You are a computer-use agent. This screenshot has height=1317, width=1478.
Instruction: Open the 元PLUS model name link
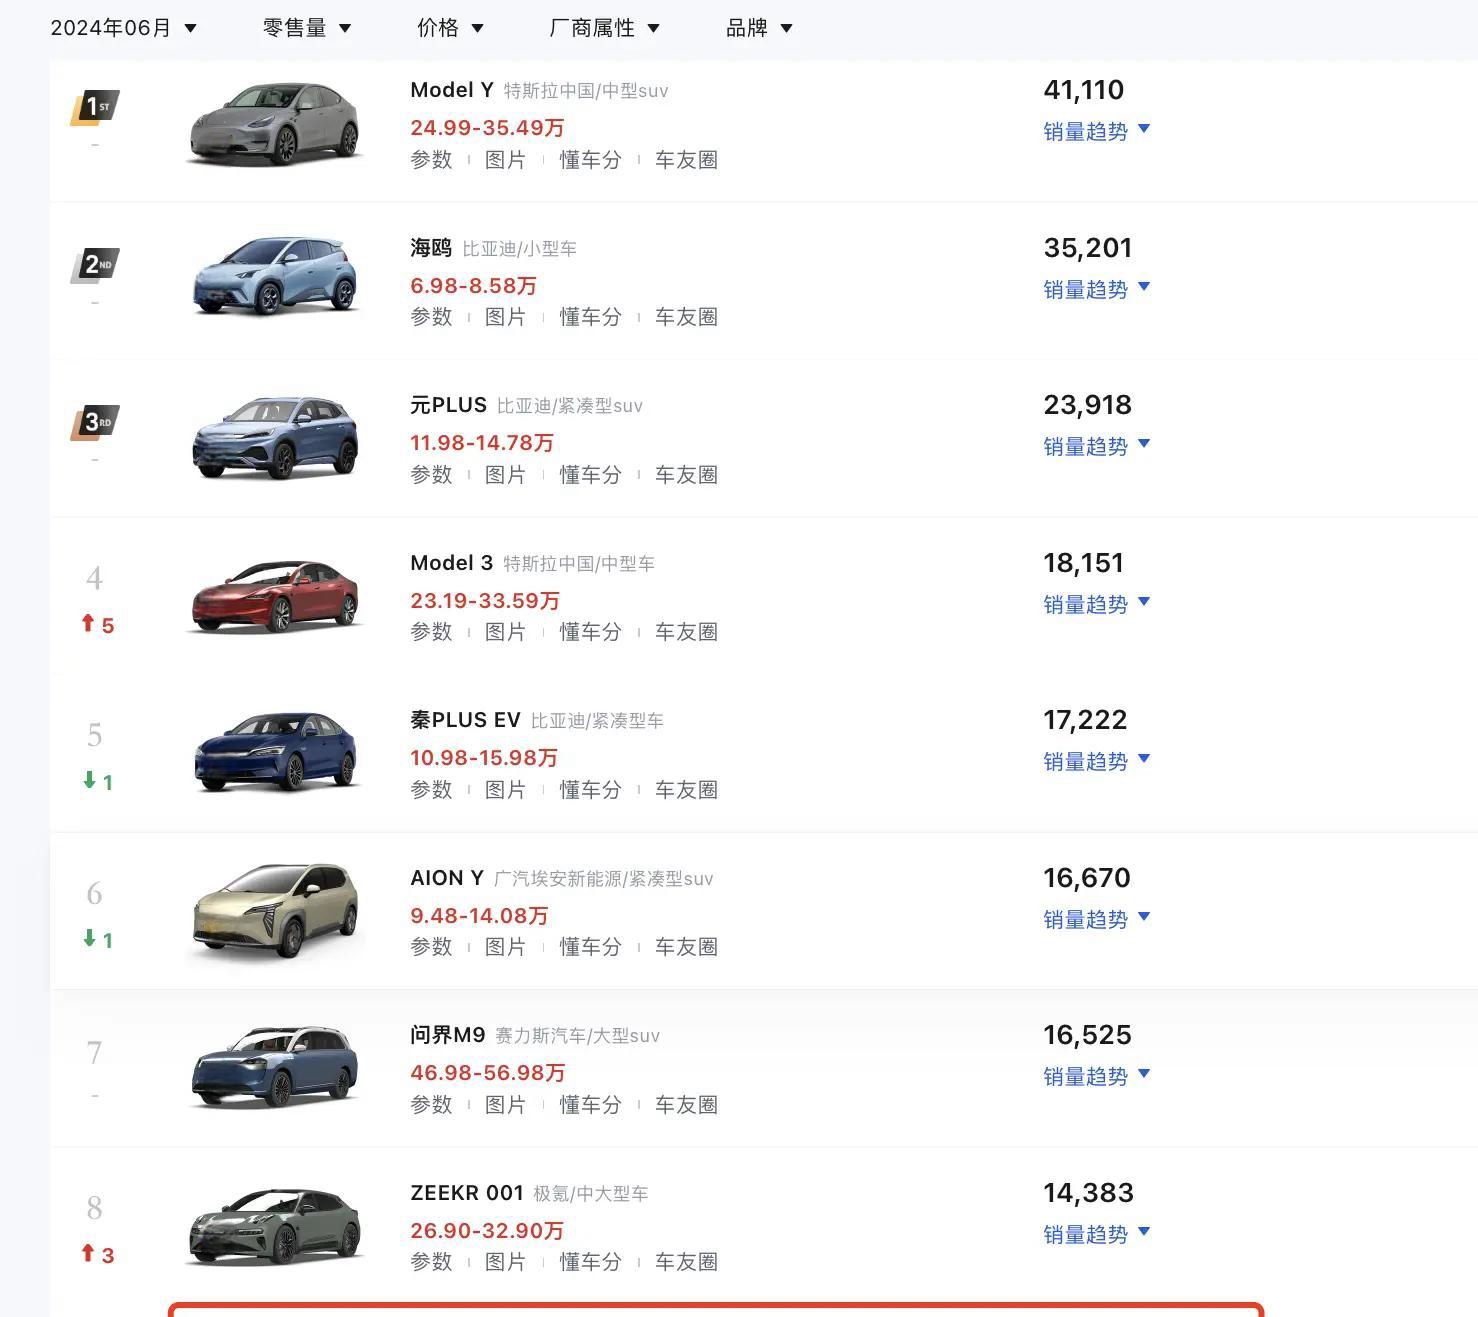448,405
